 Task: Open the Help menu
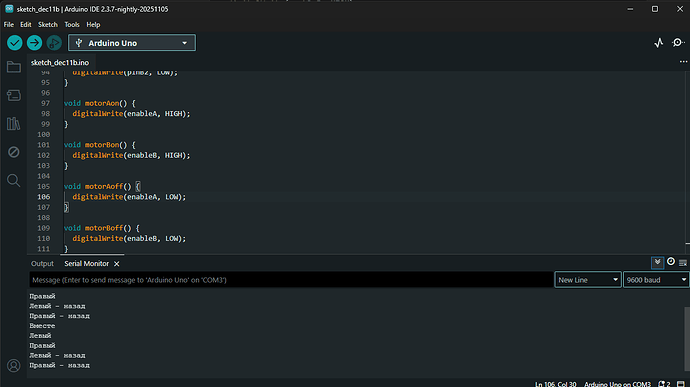coord(93,25)
